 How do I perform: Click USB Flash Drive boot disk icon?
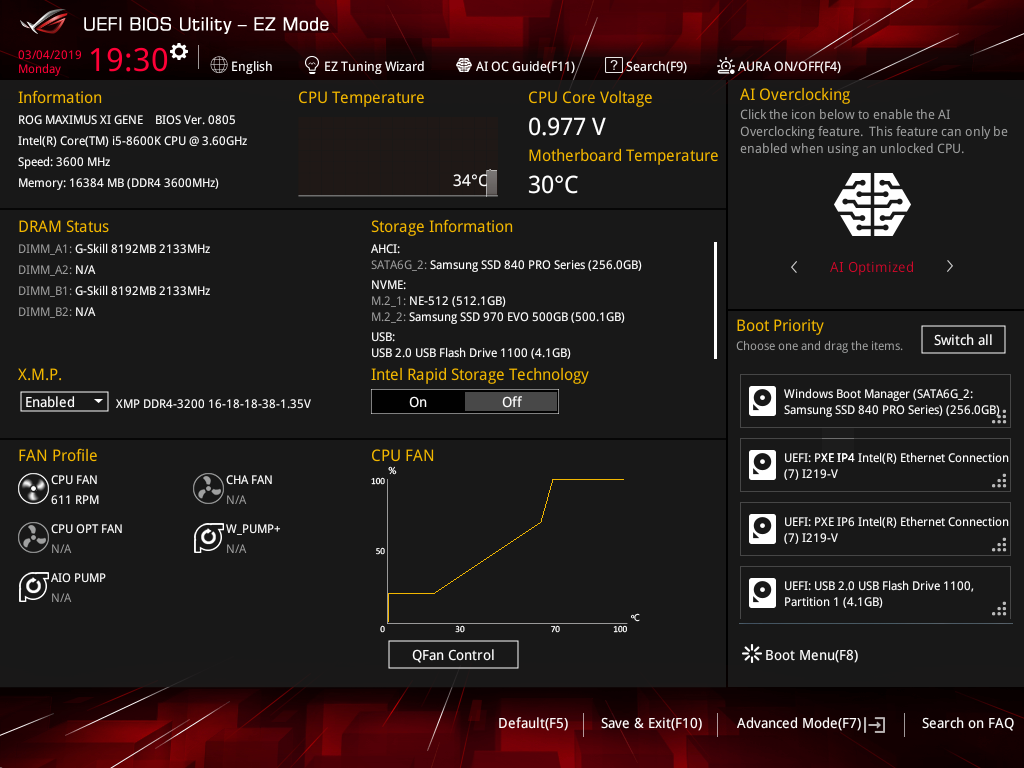coord(762,593)
